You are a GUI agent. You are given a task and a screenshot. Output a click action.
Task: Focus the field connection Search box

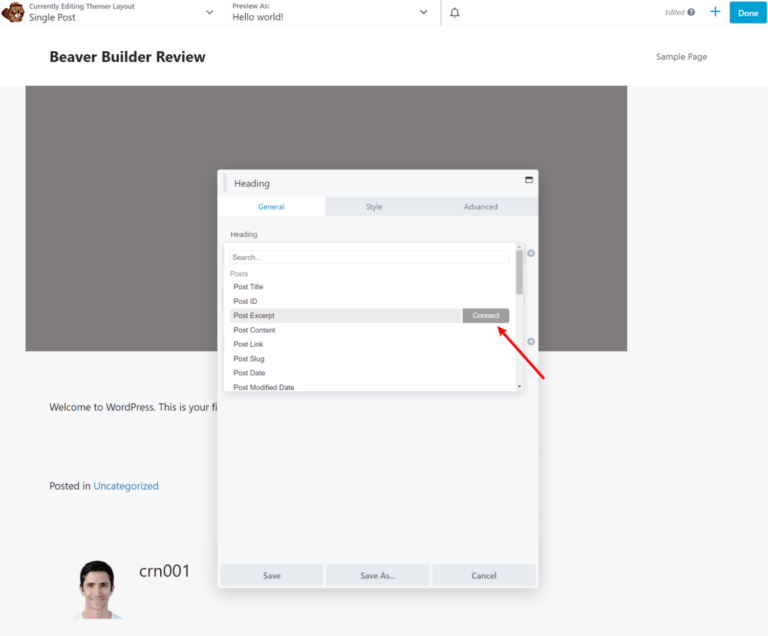pos(369,257)
